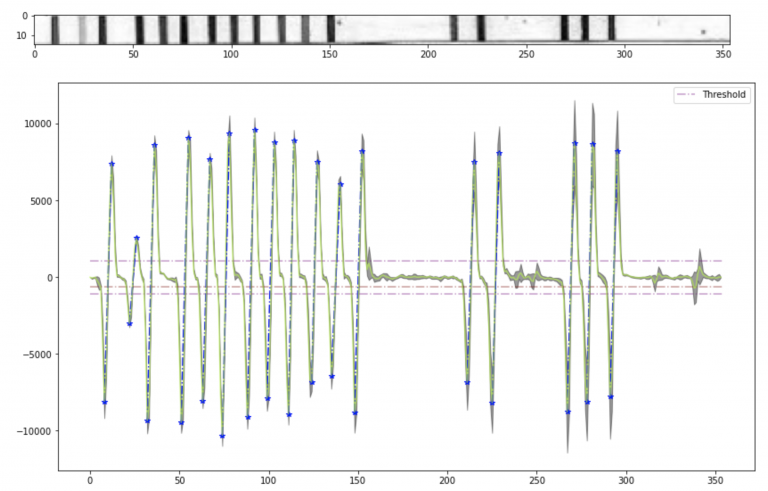This screenshot has width=768, height=491.
Task: Click the −5000 tick label on y-axis
Action: [37, 354]
